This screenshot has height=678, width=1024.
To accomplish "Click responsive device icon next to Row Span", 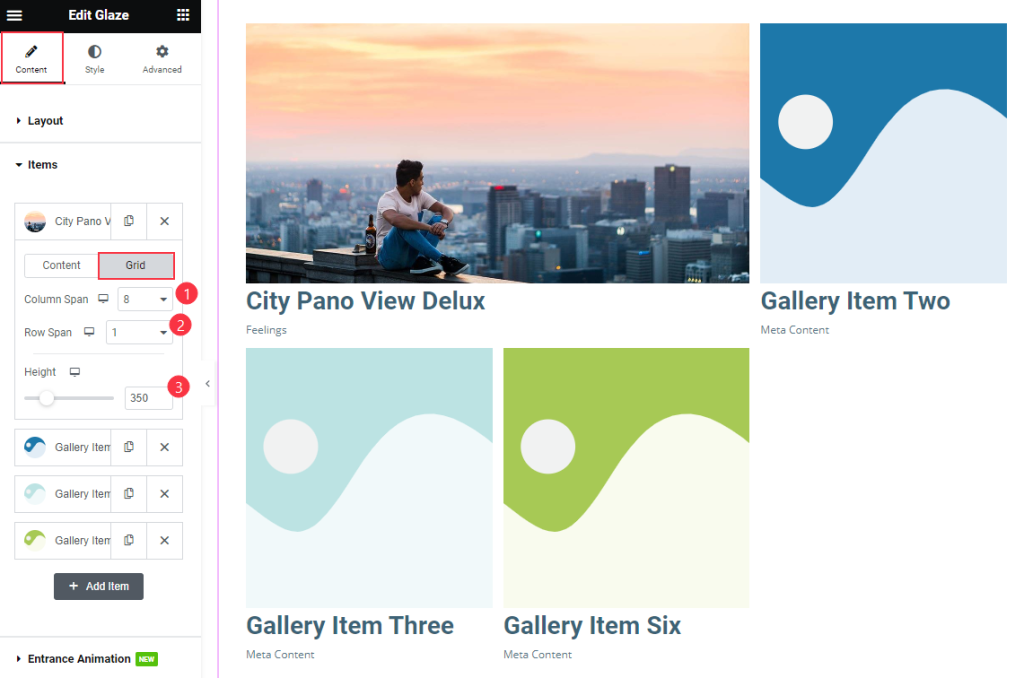I will pos(89,332).
